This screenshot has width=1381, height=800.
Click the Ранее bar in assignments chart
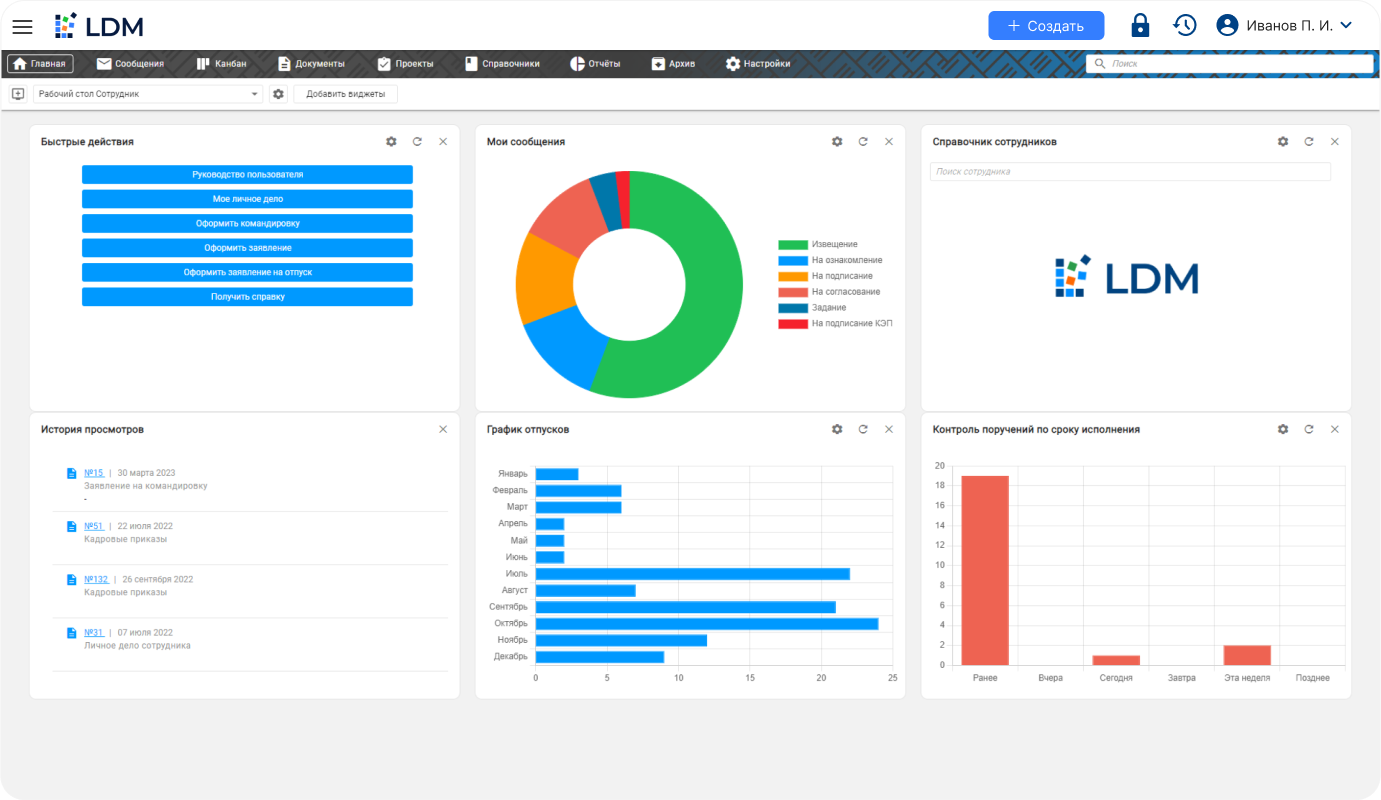(985, 570)
